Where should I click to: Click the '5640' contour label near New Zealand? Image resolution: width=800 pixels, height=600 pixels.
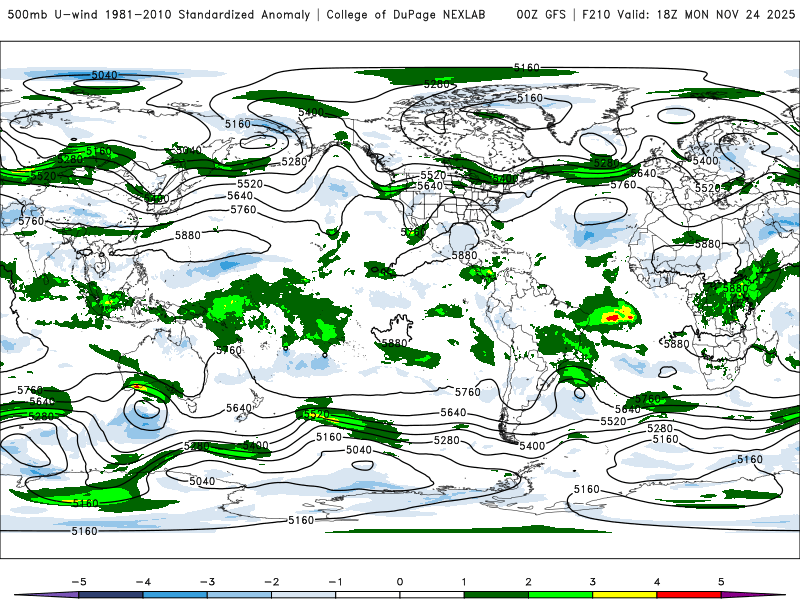(x=239, y=408)
